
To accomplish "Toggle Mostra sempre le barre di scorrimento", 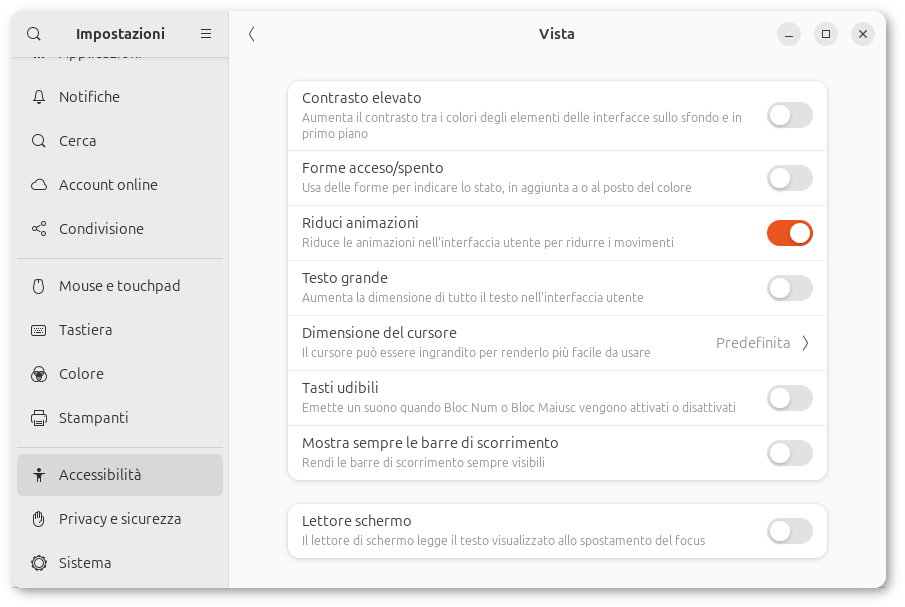I will tap(789, 453).
